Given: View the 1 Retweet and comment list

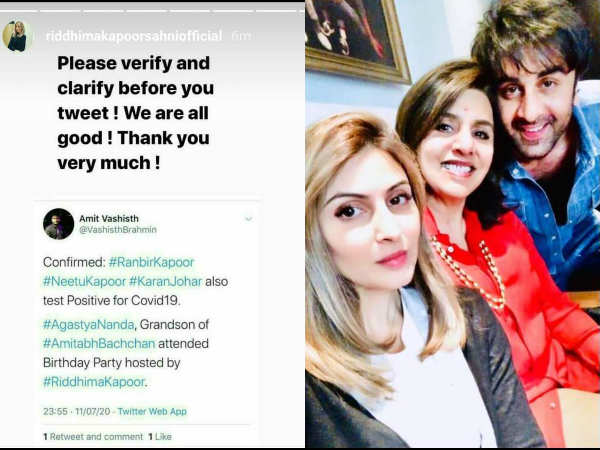Looking at the screenshot, I should (x=93, y=437).
